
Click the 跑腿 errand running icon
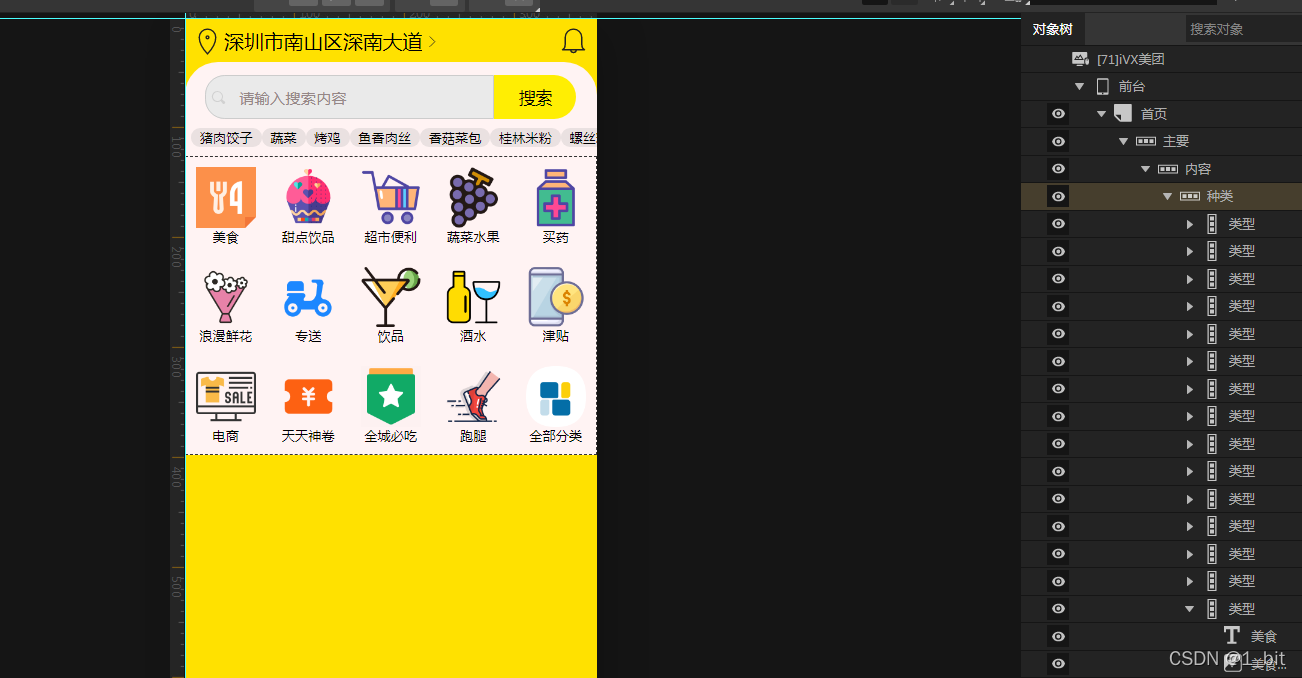coord(473,397)
